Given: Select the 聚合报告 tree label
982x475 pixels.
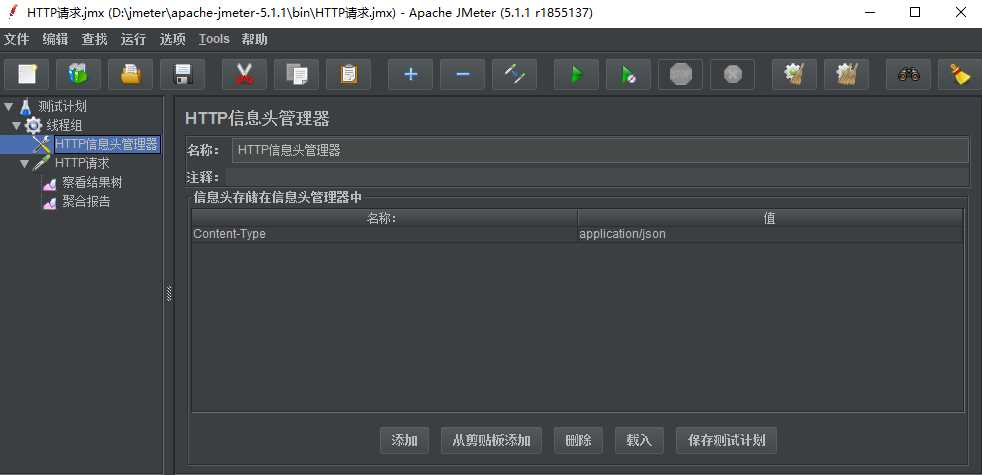Looking at the screenshot, I should 86,202.
